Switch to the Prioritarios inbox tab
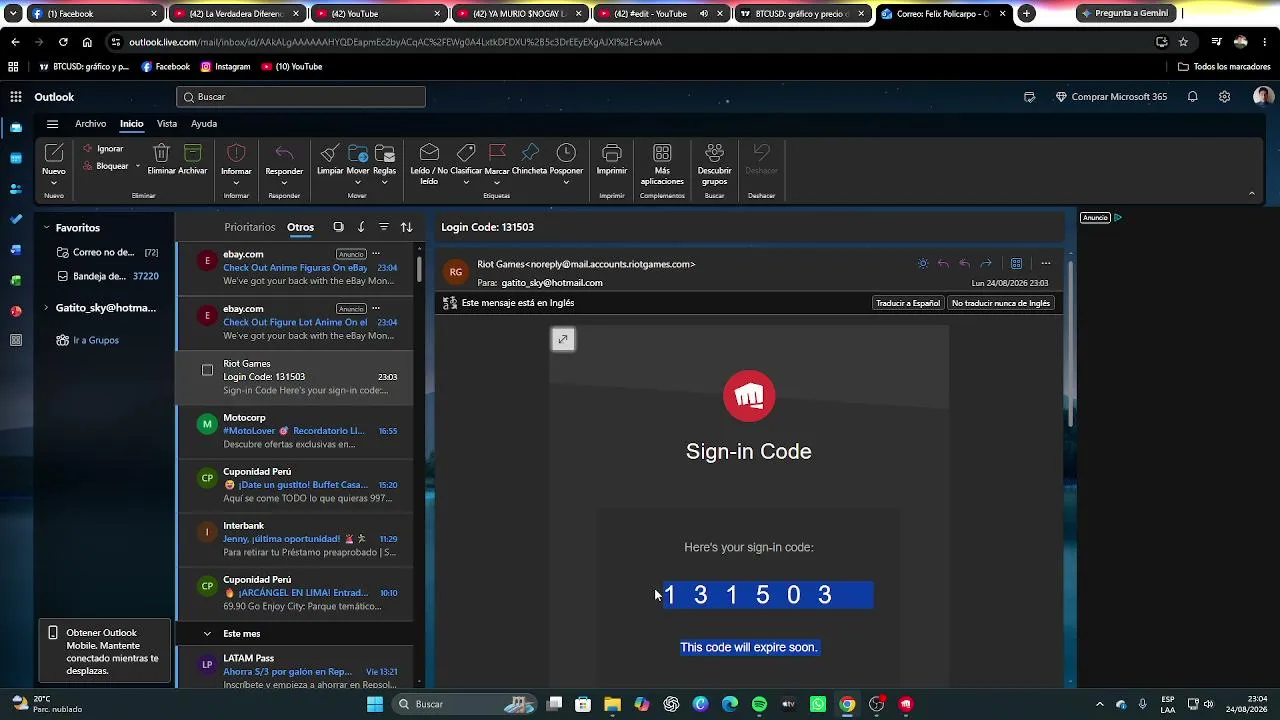This screenshot has height=720, width=1280. [x=250, y=227]
